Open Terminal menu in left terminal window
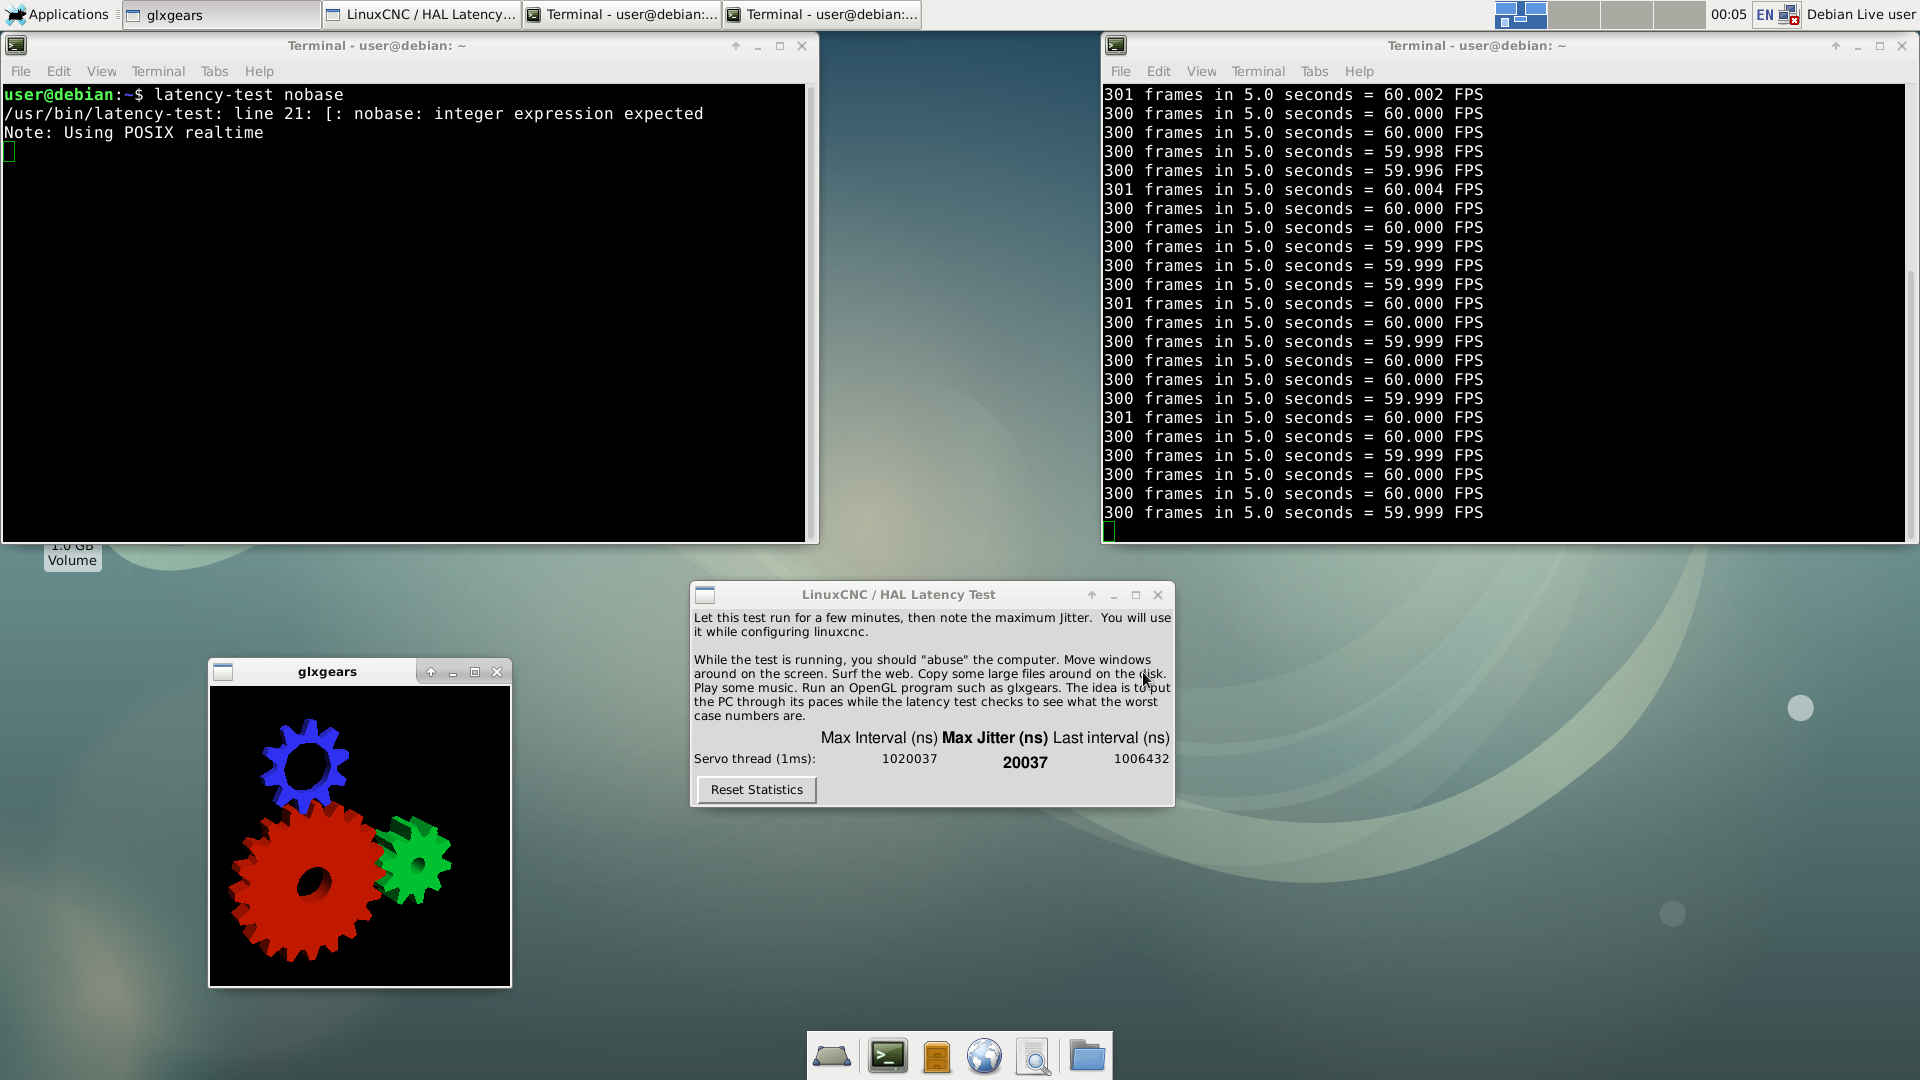The height and width of the screenshot is (1080, 1920). [x=158, y=71]
